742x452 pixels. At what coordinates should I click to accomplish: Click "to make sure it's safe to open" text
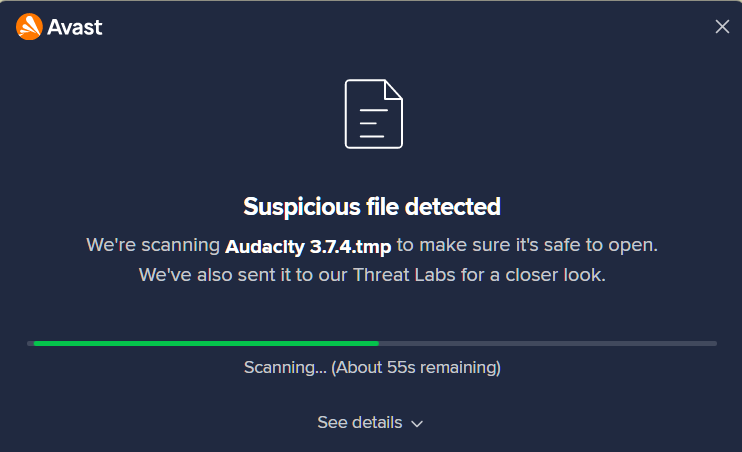click(527, 245)
